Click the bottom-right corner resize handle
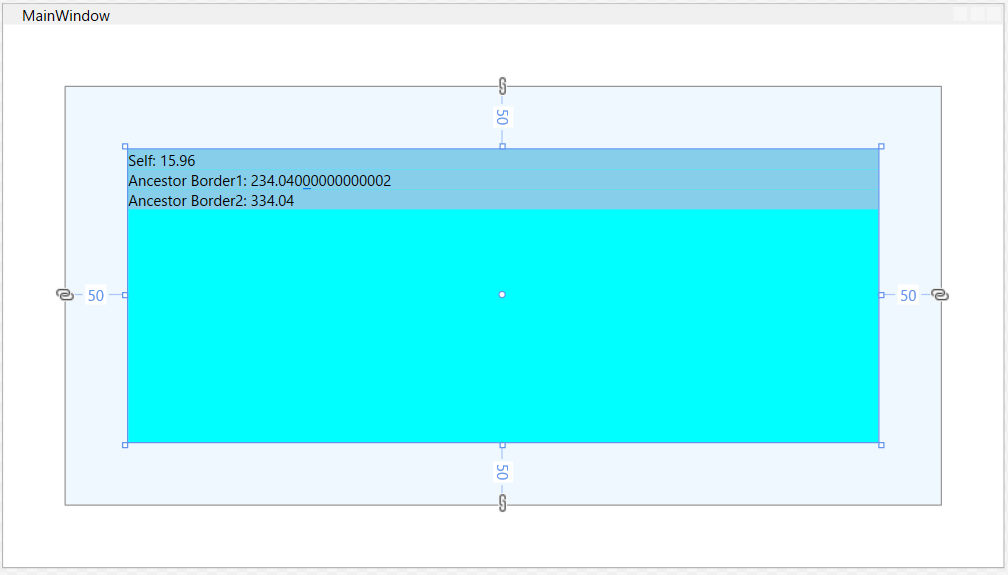Screen dimensions: 1008x575 pos(881,445)
